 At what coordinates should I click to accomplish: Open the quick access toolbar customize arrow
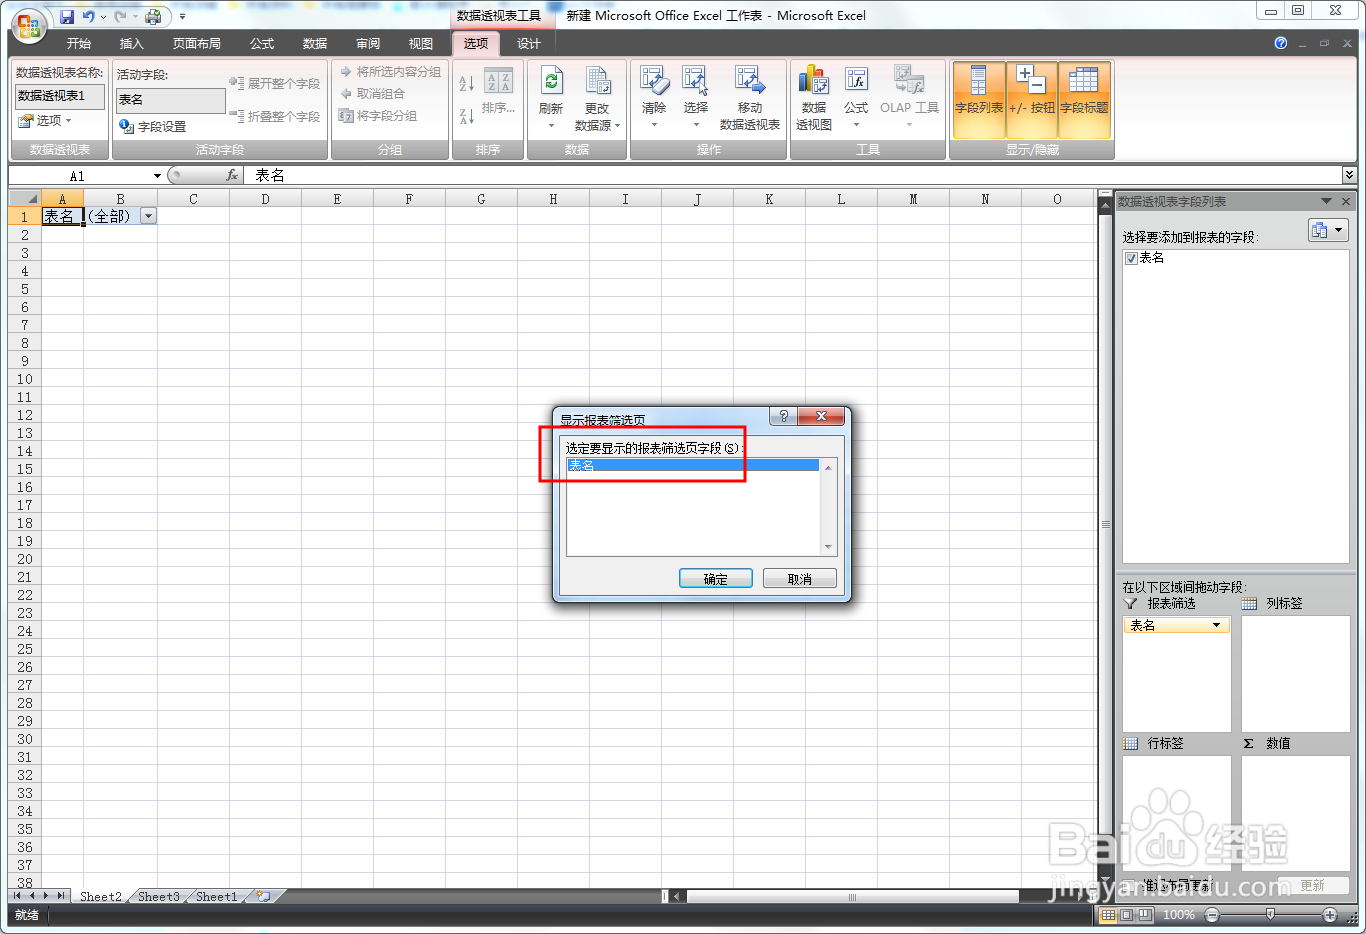point(182,16)
